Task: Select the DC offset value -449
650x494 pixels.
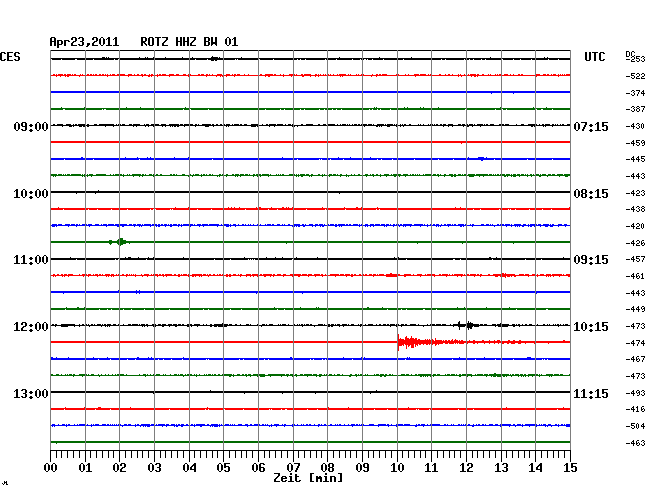Action: click(635, 309)
